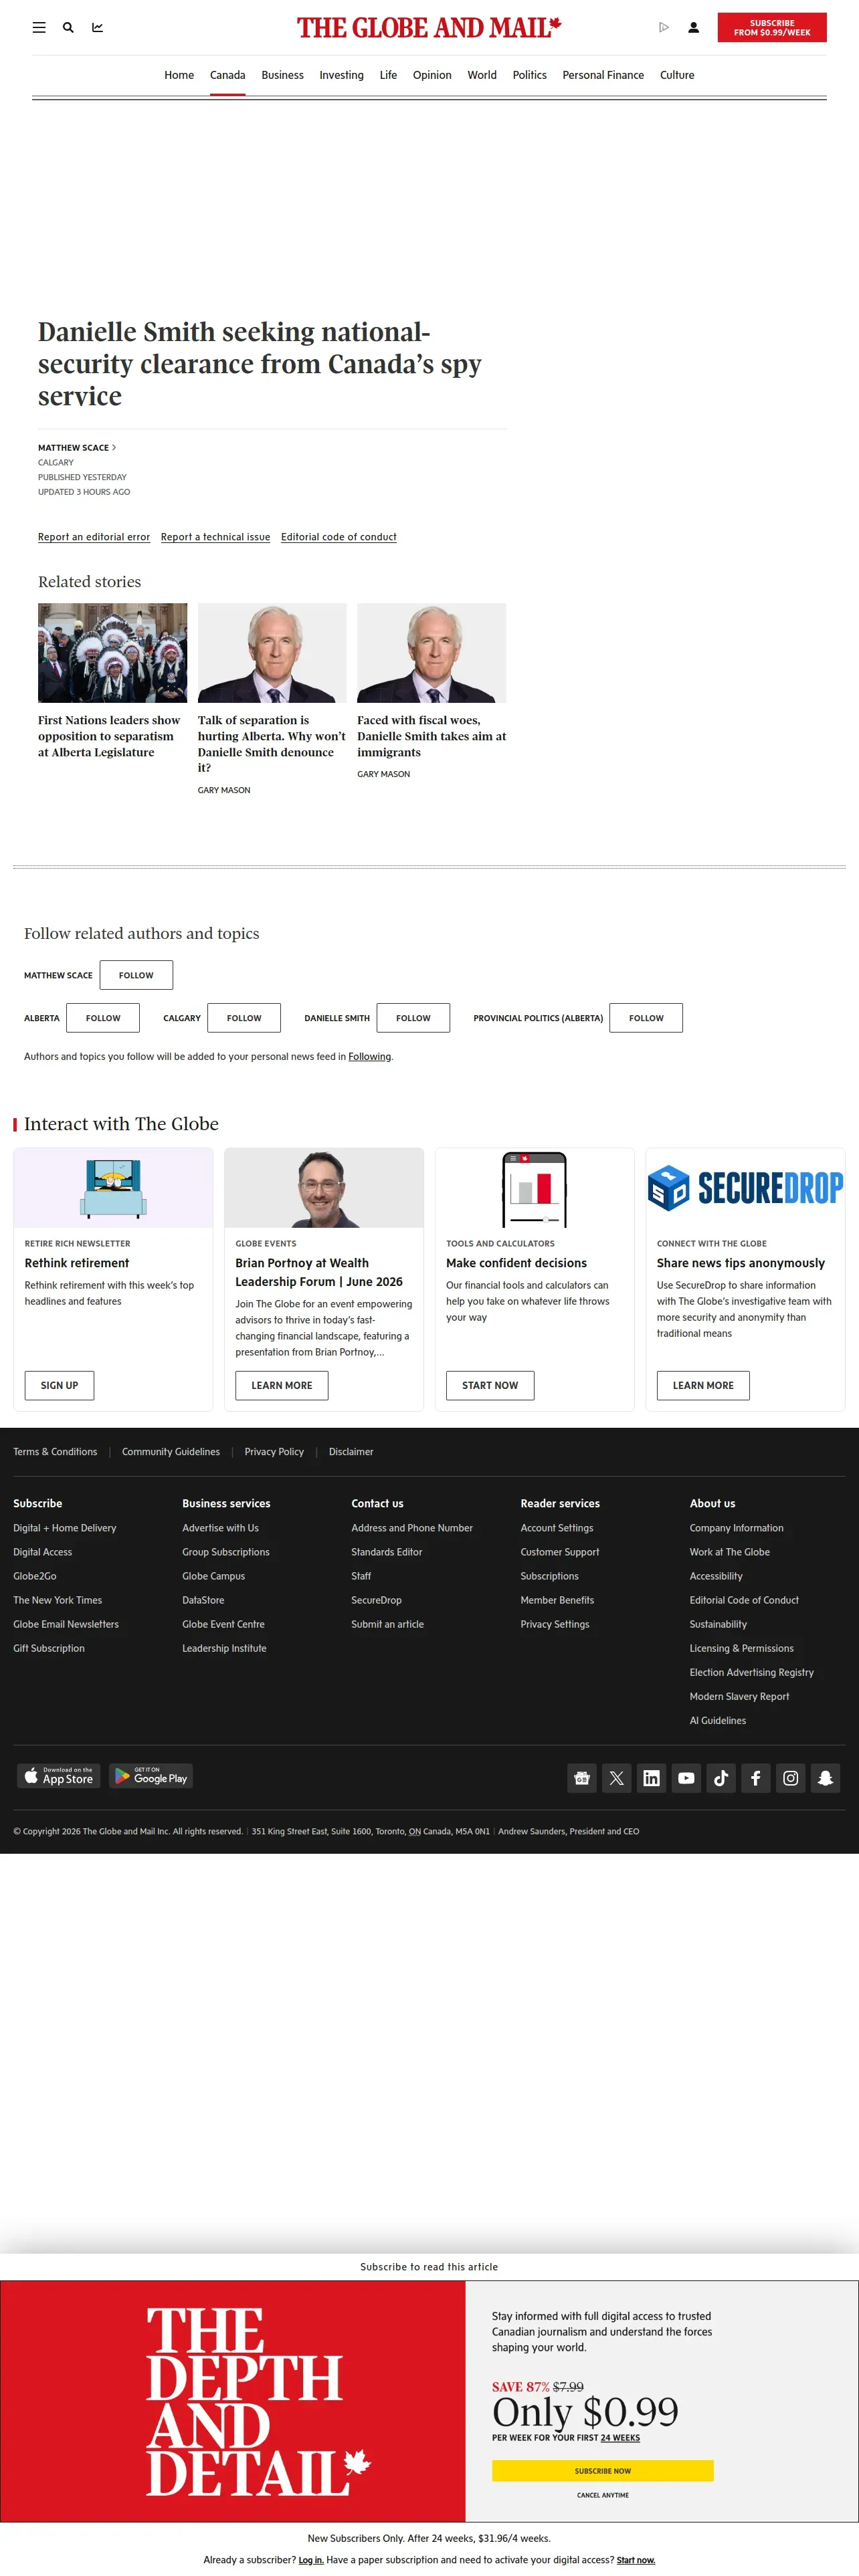
Task: Click the Log in link in paywall
Action: click(x=311, y=2560)
